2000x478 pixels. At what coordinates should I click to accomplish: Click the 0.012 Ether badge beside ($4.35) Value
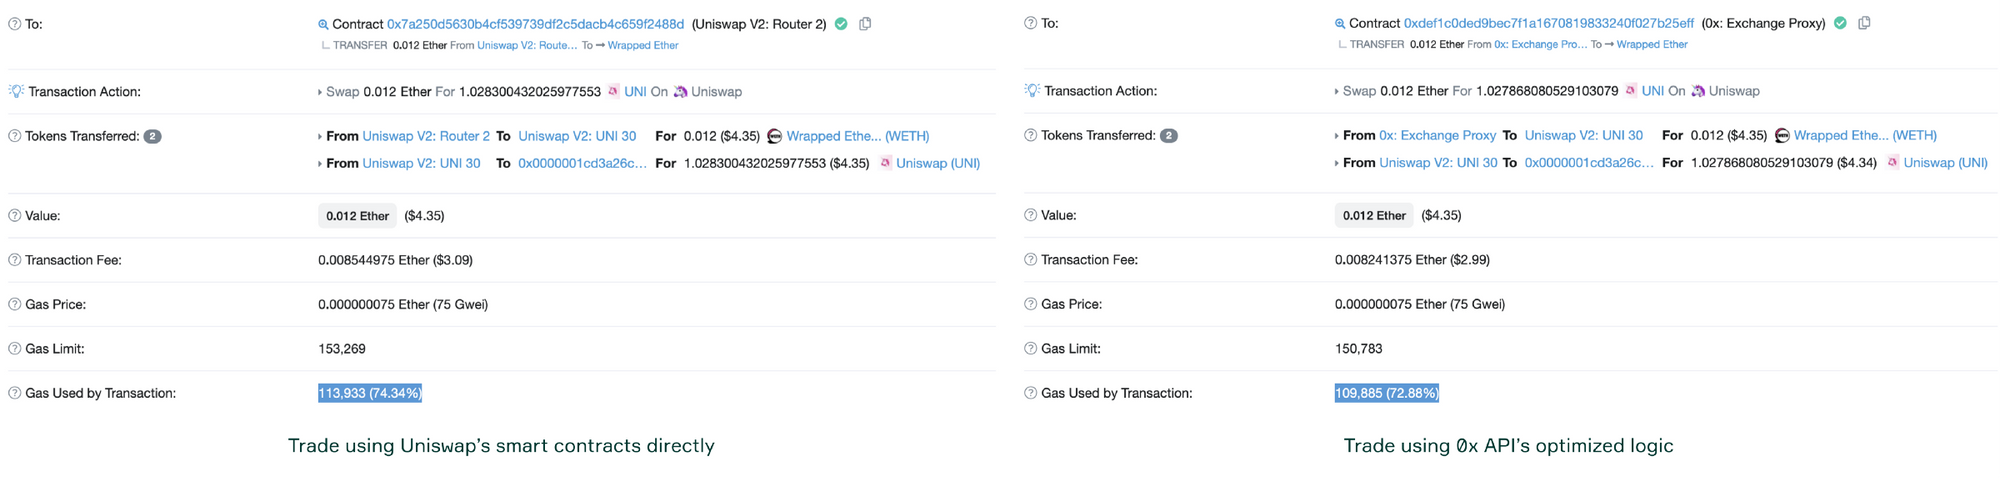[357, 216]
